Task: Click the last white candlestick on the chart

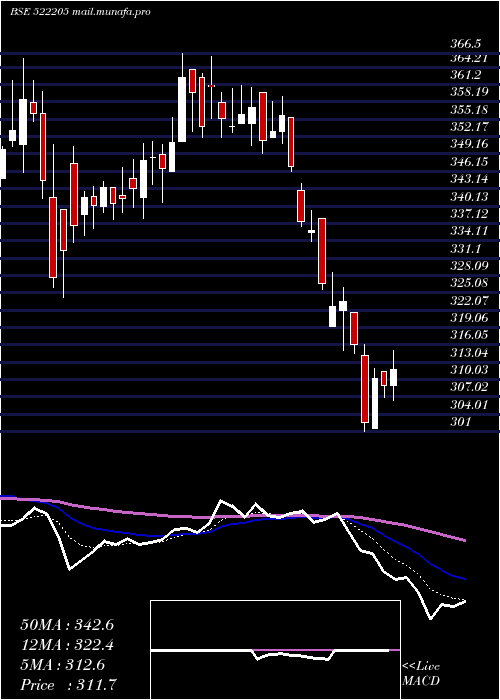Action: coord(393,377)
